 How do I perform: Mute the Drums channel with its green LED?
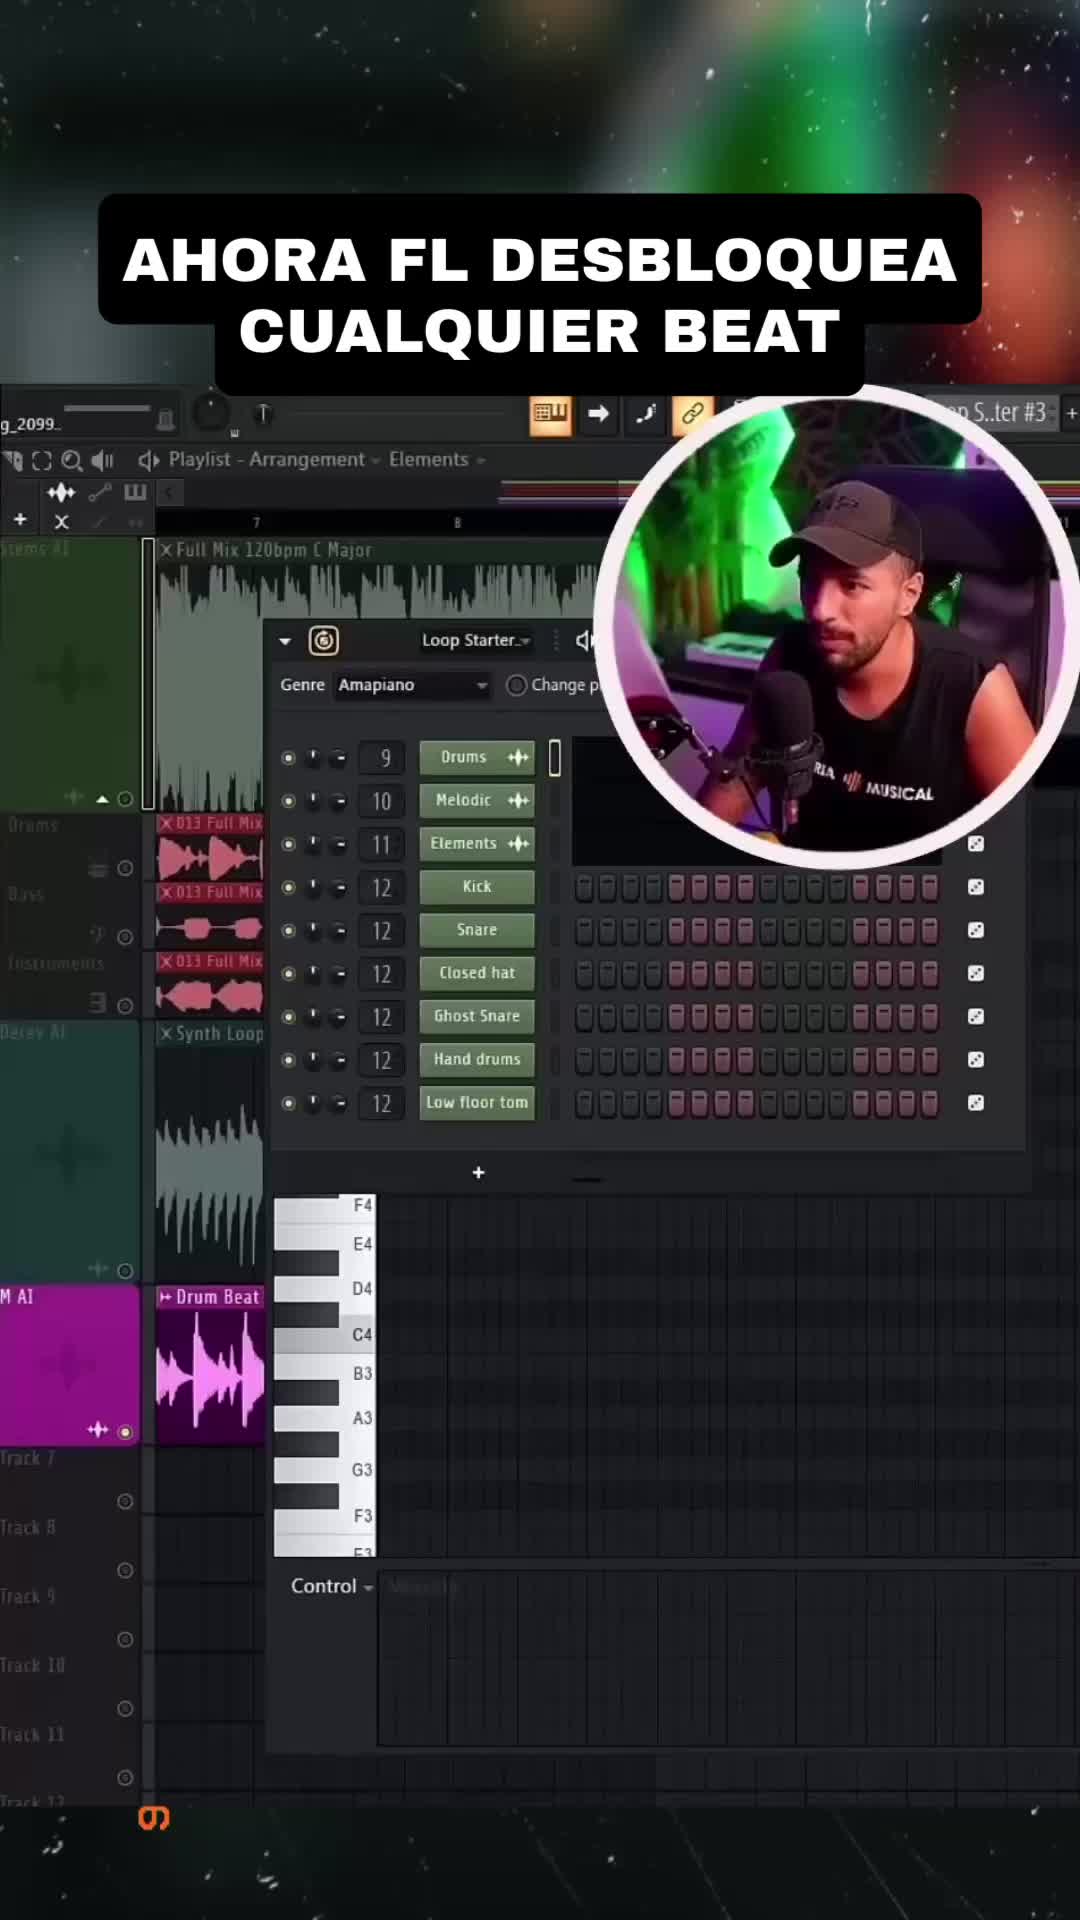tap(288, 758)
